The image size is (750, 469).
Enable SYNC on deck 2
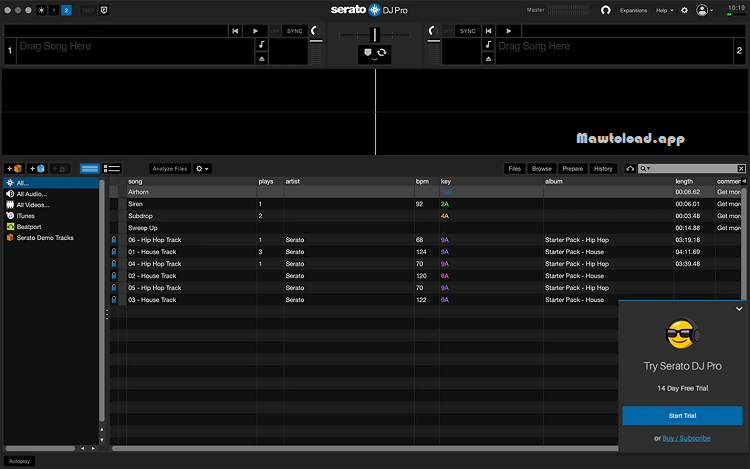coord(468,31)
